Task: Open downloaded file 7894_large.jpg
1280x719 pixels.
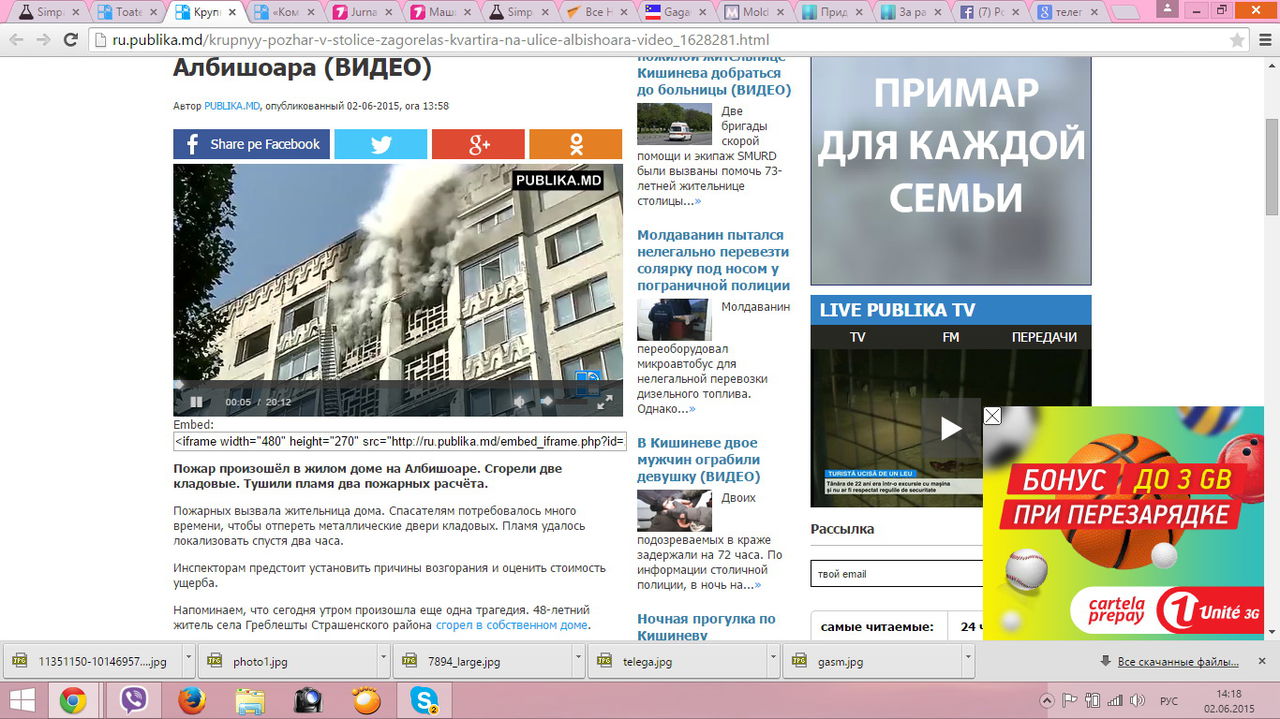Action: coord(483,661)
